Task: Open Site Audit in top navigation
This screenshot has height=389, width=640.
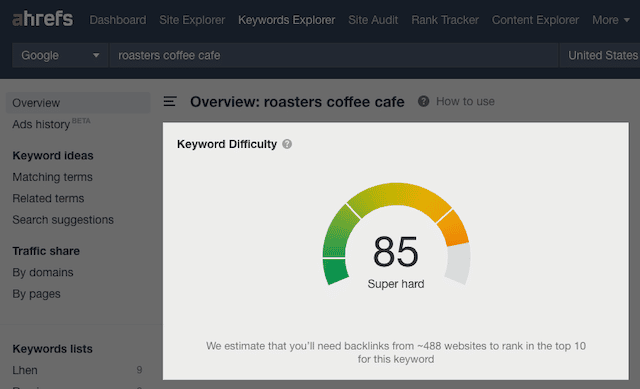Action: point(373,20)
